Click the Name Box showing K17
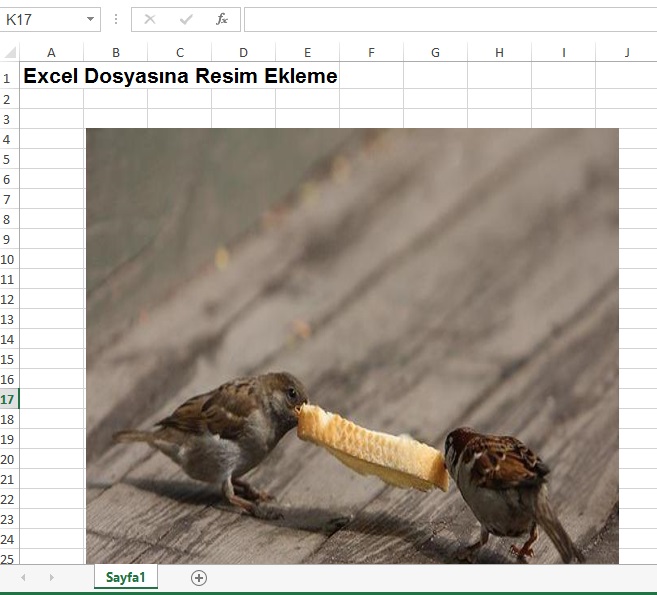 pyautogui.click(x=49, y=19)
